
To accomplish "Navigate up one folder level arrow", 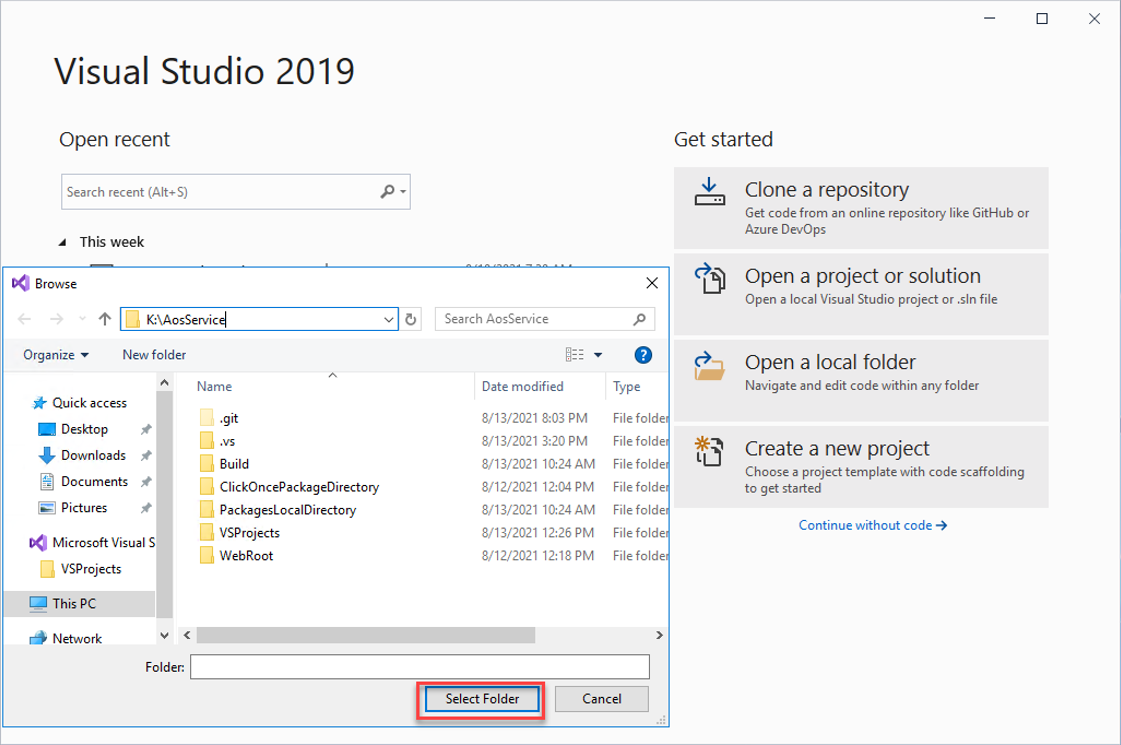I will [105, 319].
